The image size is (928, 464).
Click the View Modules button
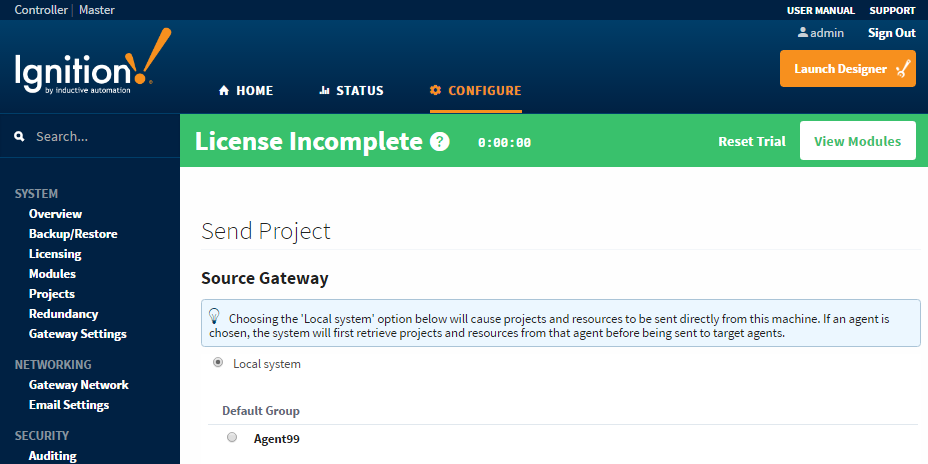[x=857, y=141]
